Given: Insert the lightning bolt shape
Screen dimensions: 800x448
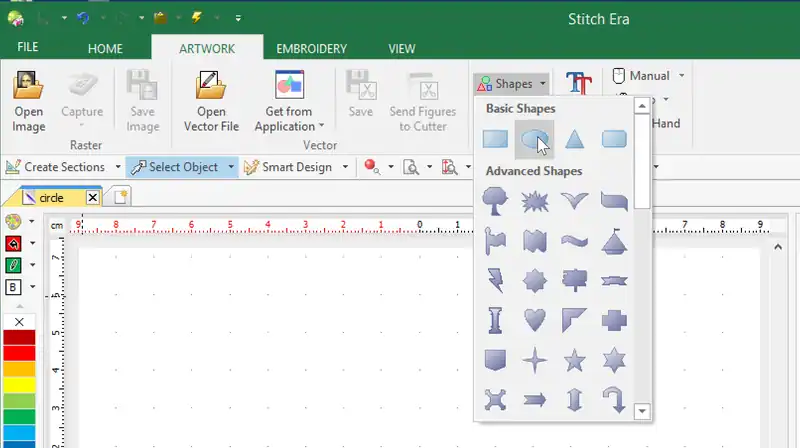Looking at the screenshot, I should tap(495, 280).
